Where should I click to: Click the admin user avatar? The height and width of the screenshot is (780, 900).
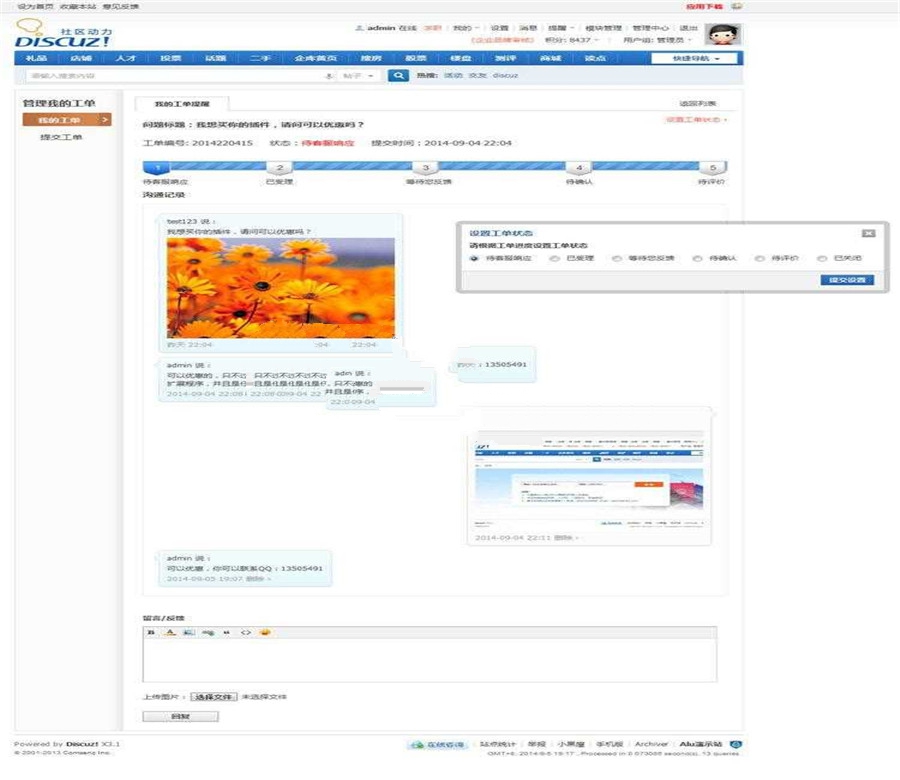[x=722, y=35]
